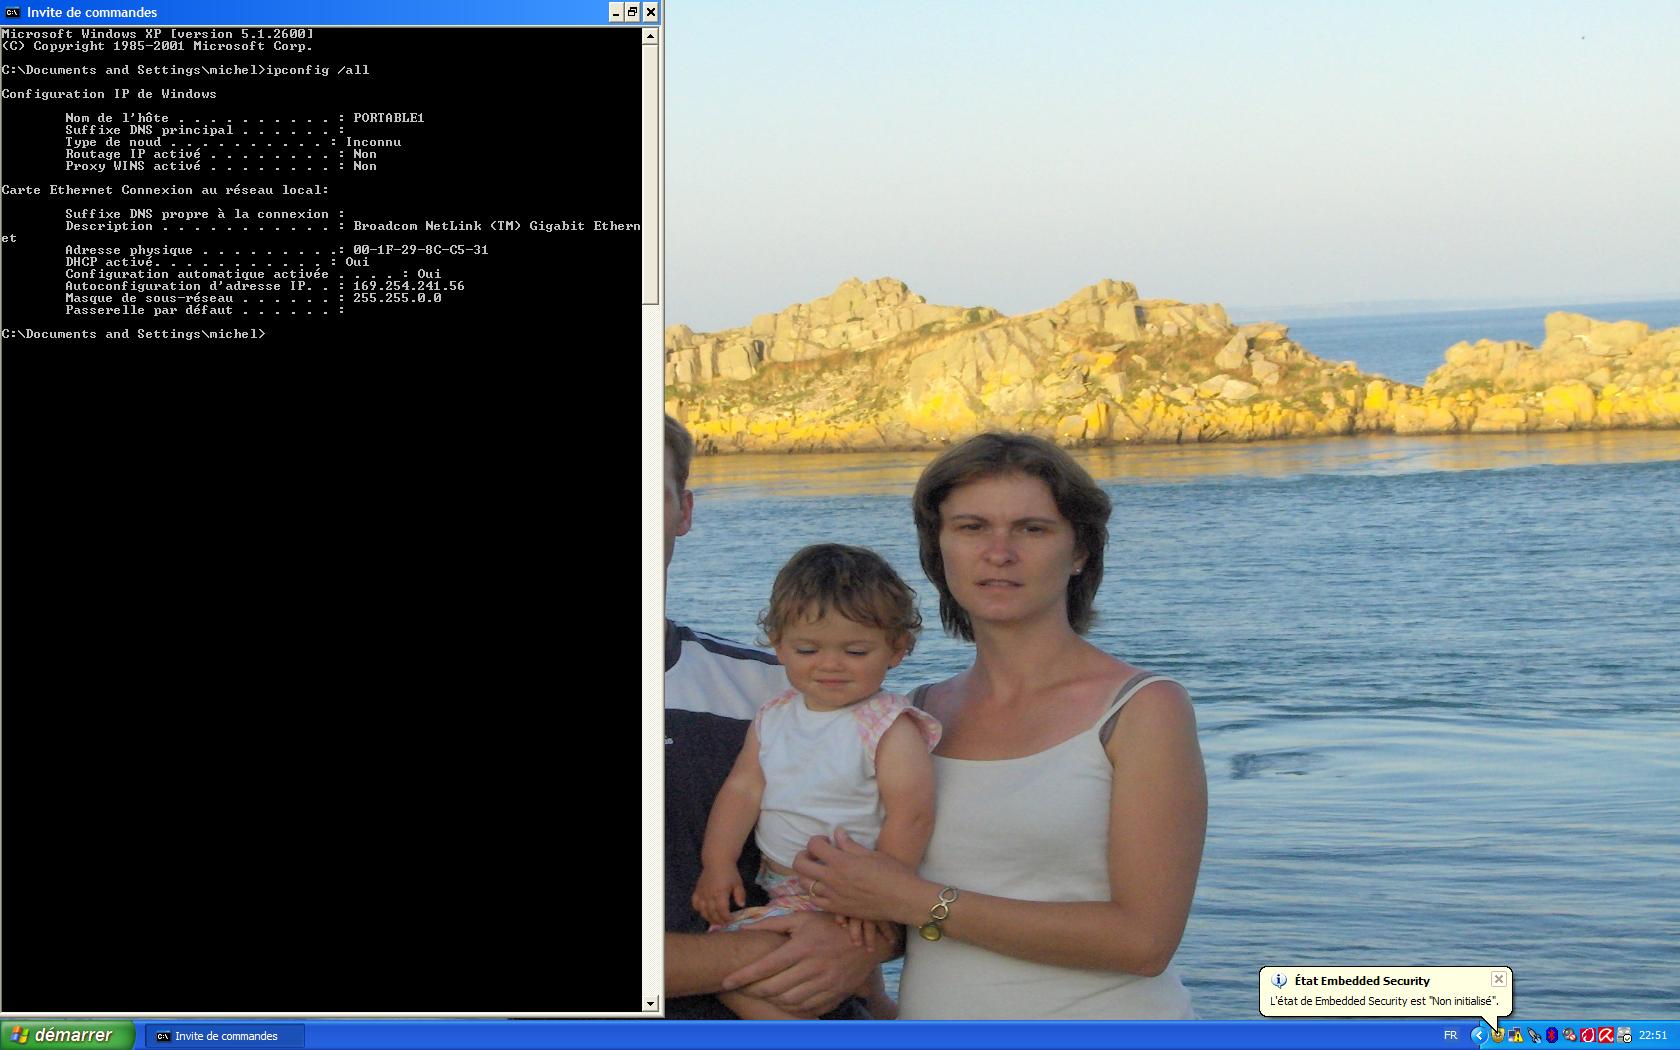Click the scroll down arrow in console
Viewport: 1680px width, 1050px height.
[x=650, y=1003]
